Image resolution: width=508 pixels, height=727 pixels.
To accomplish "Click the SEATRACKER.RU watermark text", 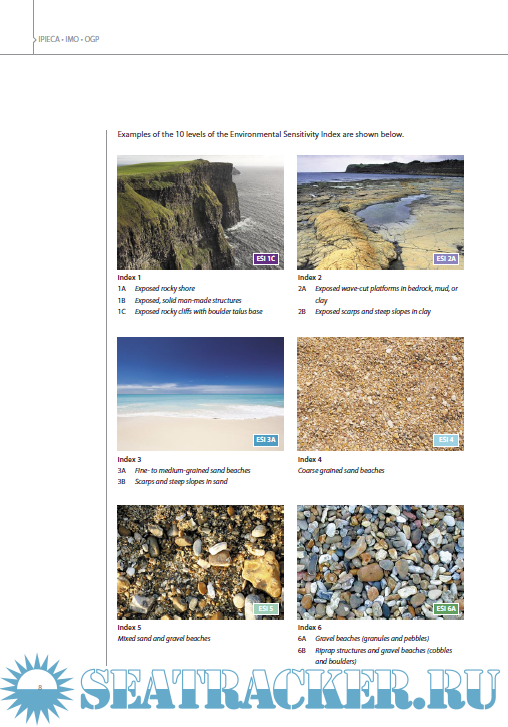I will [290, 689].
